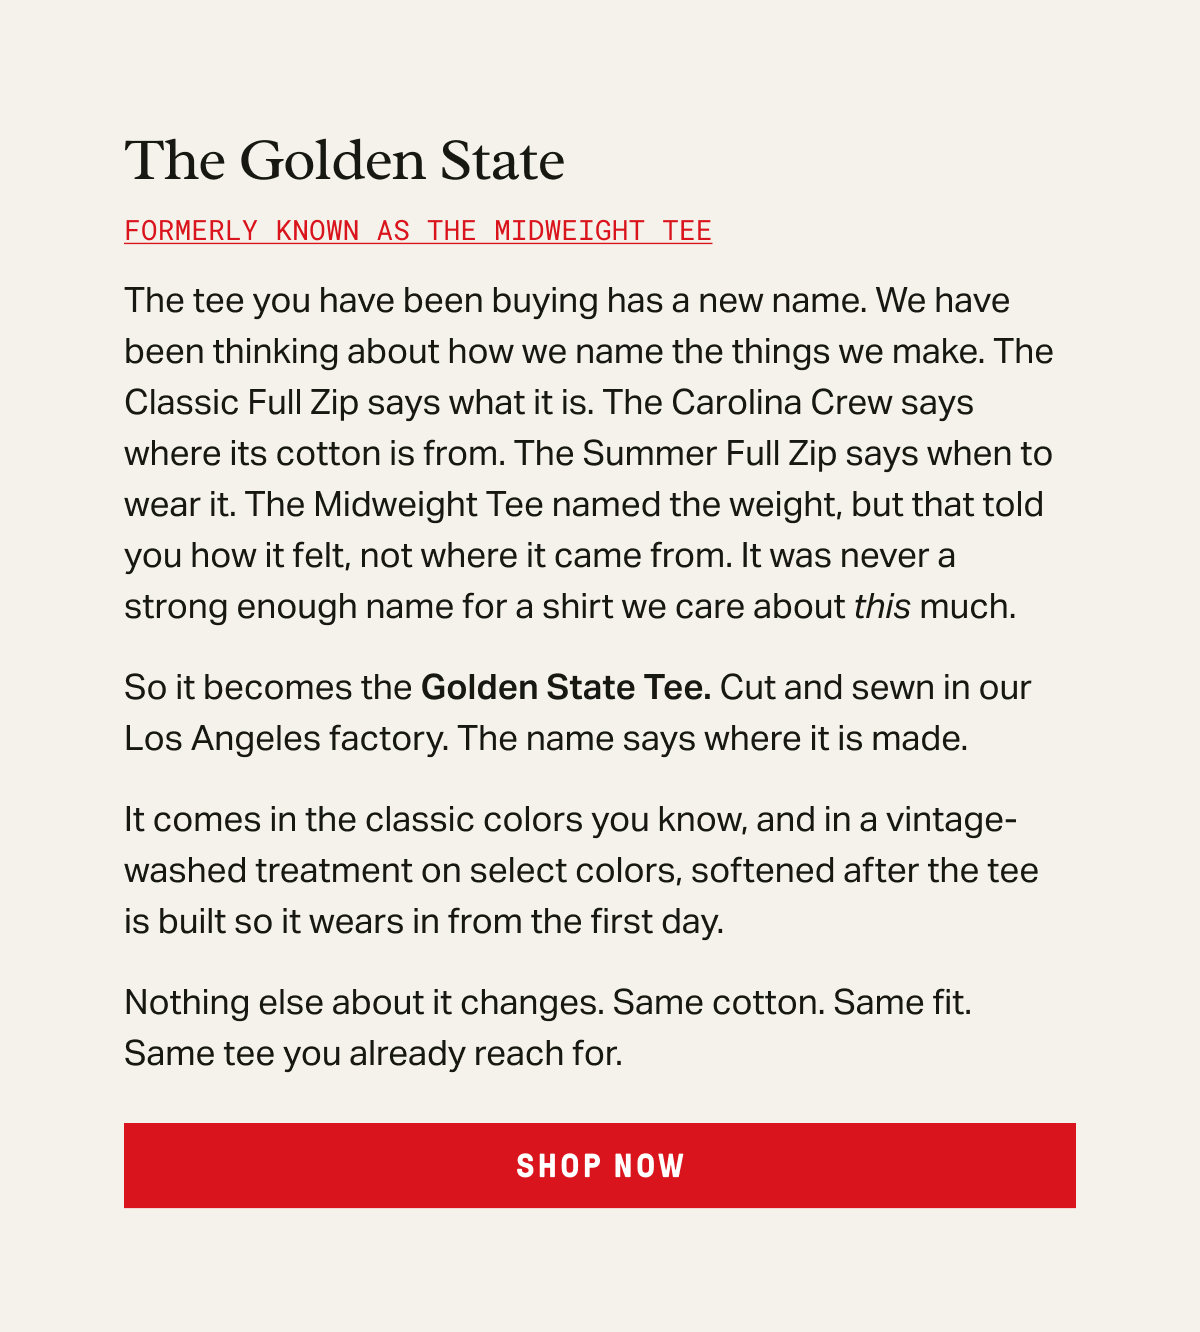Viewport: 1200px width, 1332px height.
Task: Click the heading The Golden State
Action: click(x=345, y=161)
